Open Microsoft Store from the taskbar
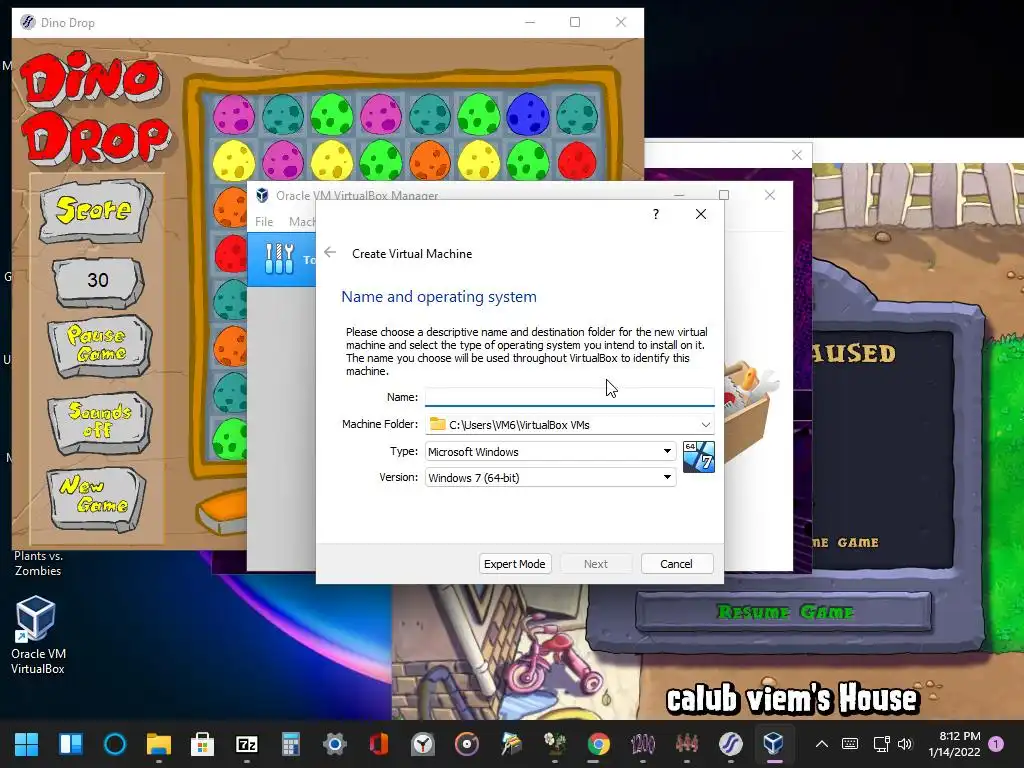Image resolution: width=1024 pixels, height=768 pixels. (x=202, y=744)
